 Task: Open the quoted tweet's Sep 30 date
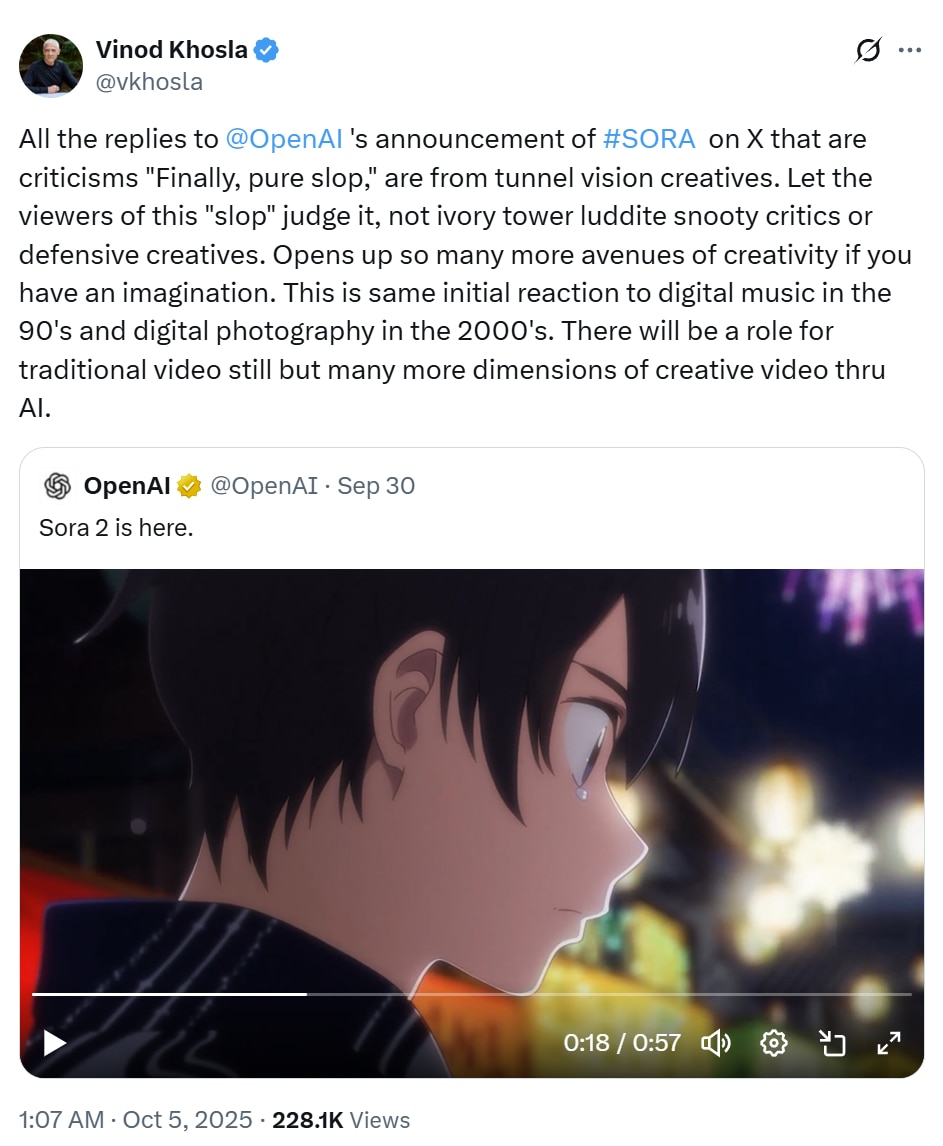coord(376,486)
